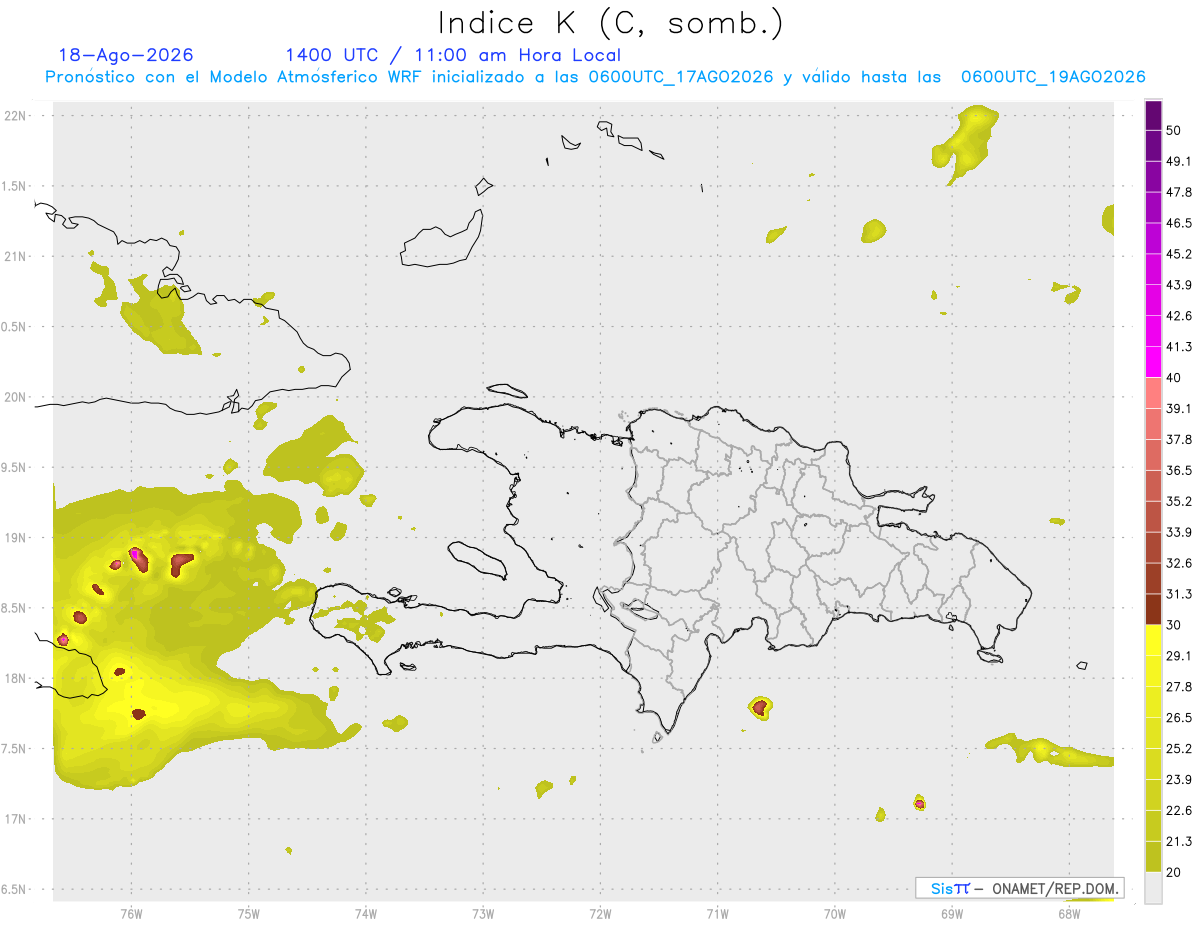Click the colorbar value '20' at the bottom

(x=1174, y=873)
